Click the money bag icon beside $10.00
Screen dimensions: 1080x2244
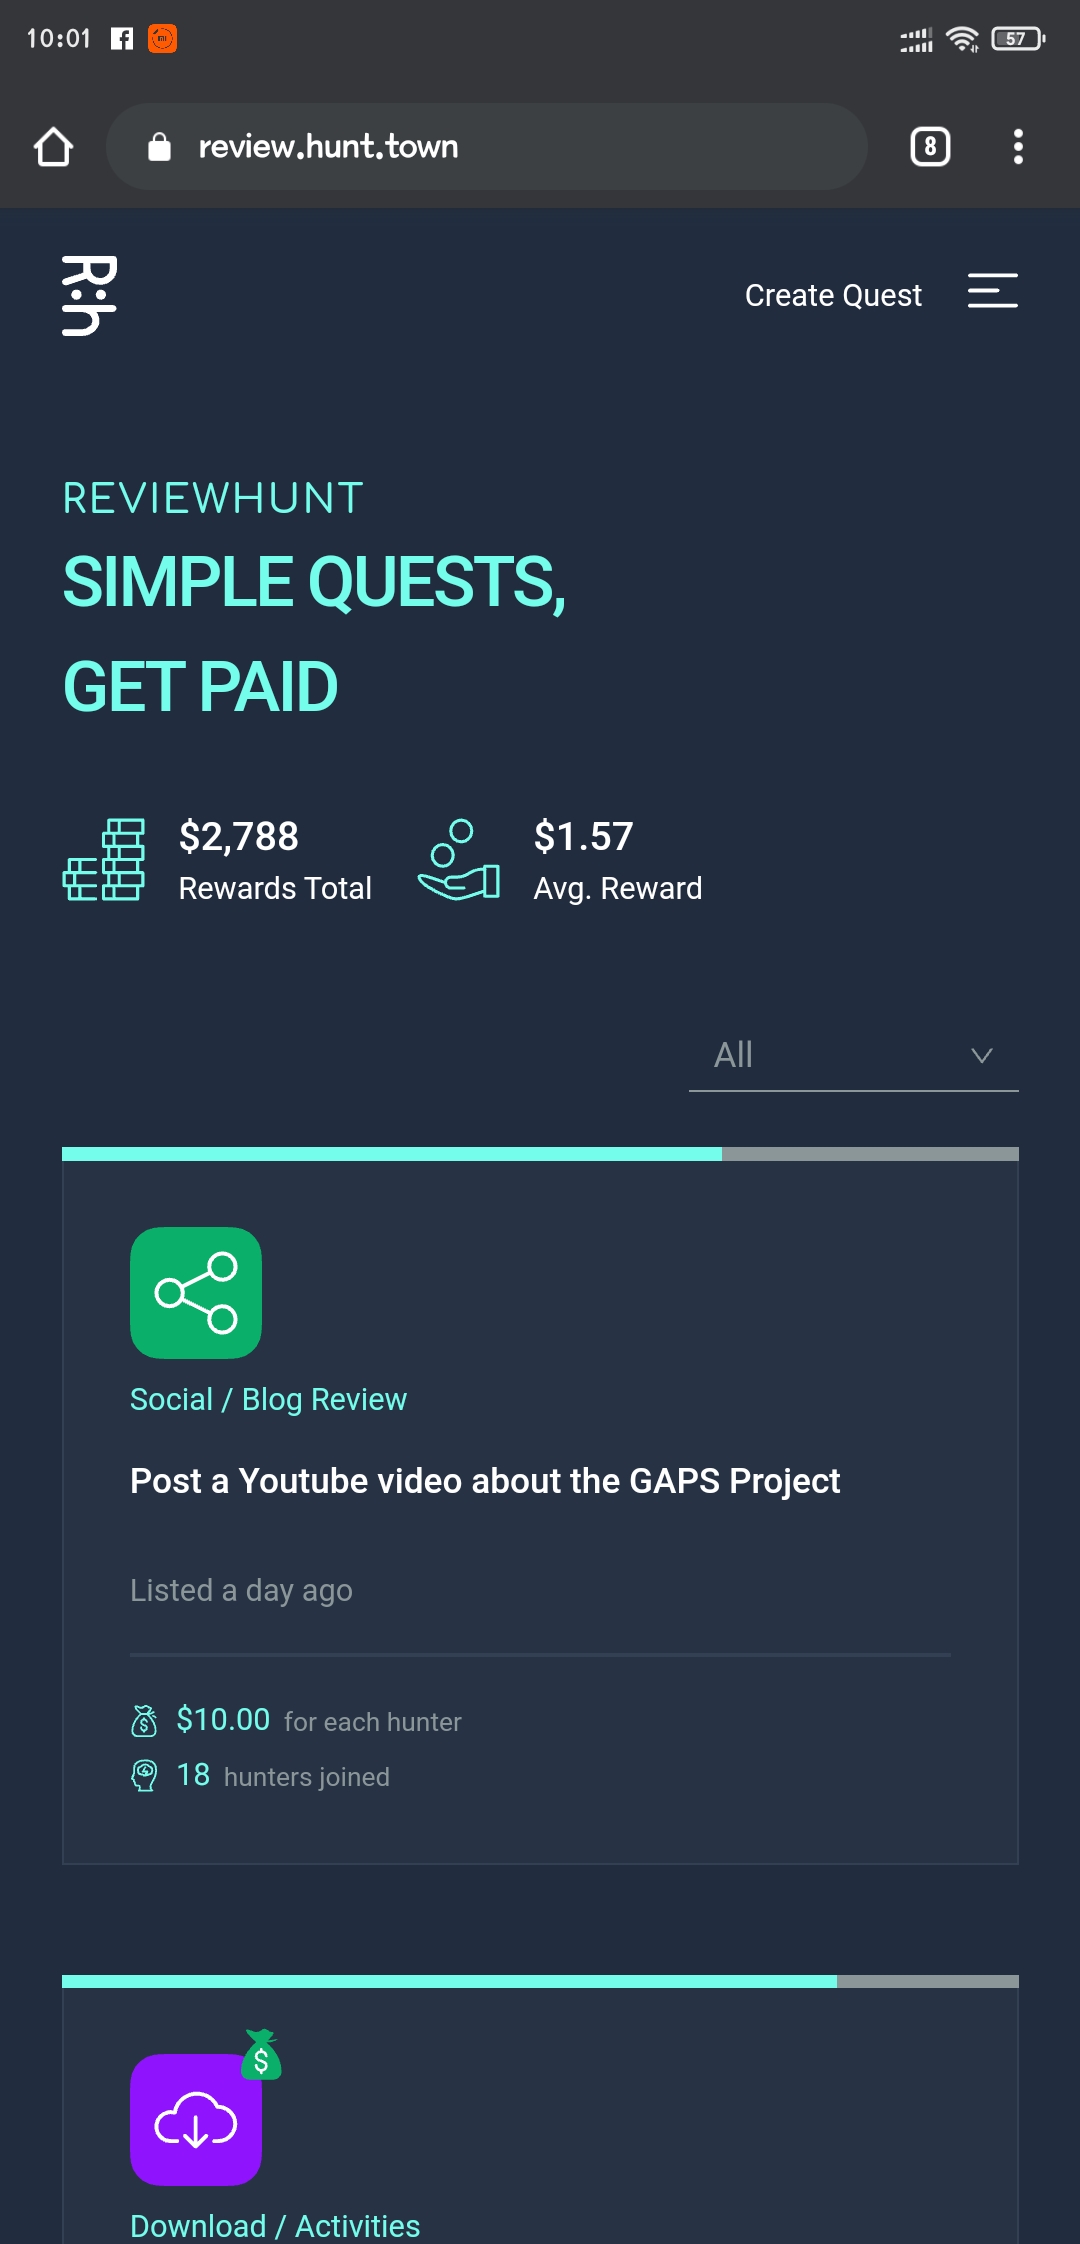click(x=145, y=1719)
